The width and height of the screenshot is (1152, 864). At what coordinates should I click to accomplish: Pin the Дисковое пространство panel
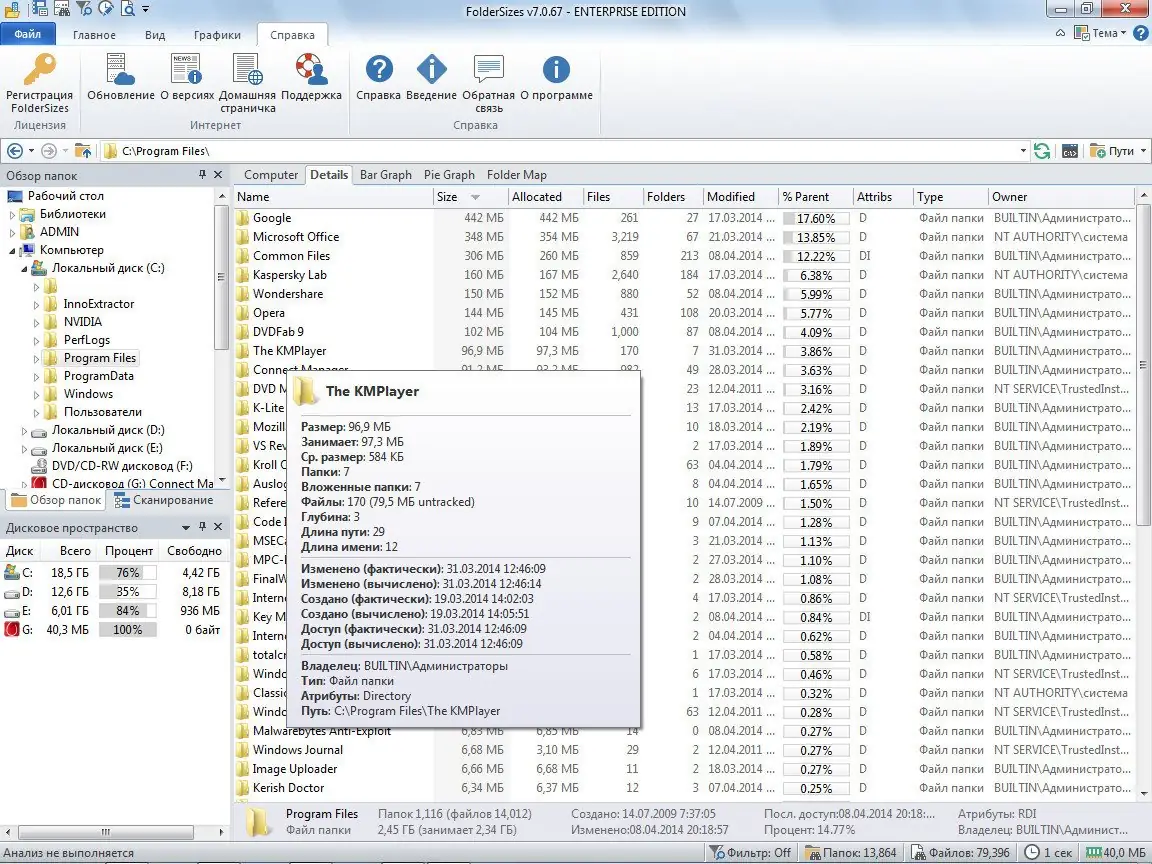coord(202,528)
